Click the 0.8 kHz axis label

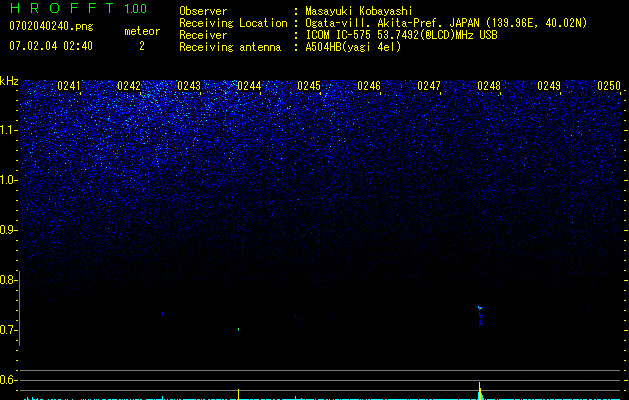8,280
